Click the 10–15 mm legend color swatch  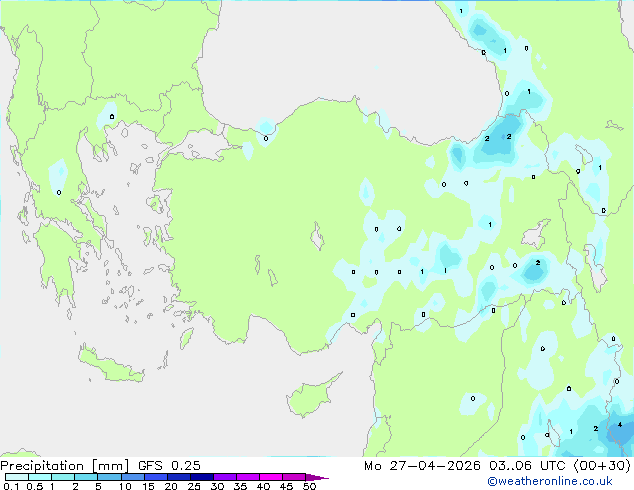(x=132, y=477)
